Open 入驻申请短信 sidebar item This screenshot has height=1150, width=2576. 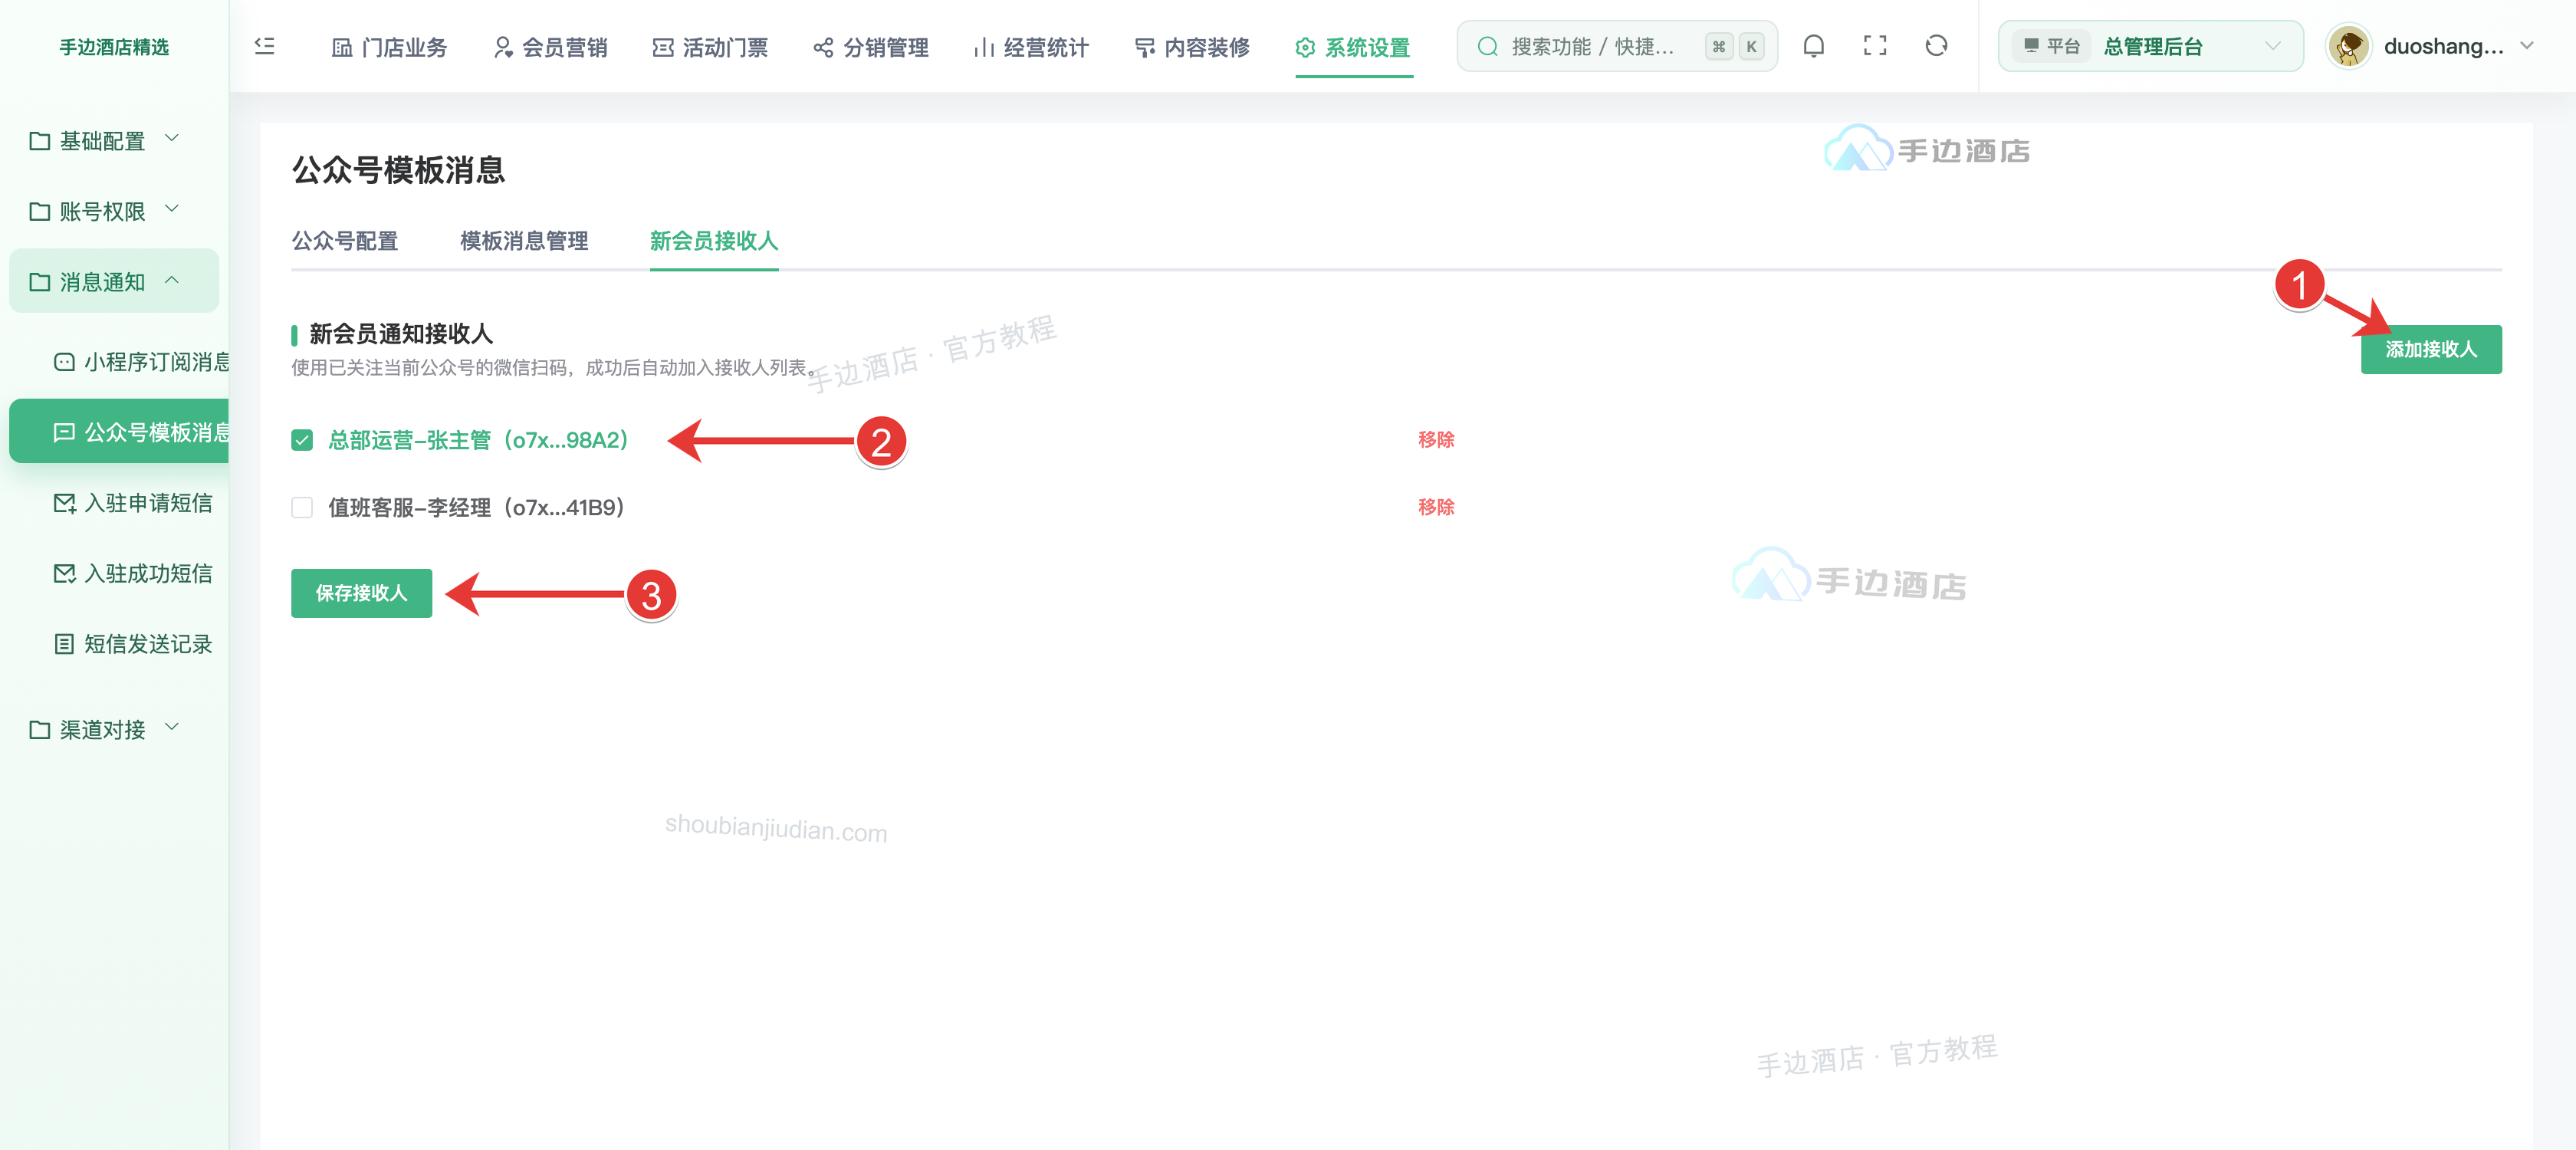click(x=119, y=503)
